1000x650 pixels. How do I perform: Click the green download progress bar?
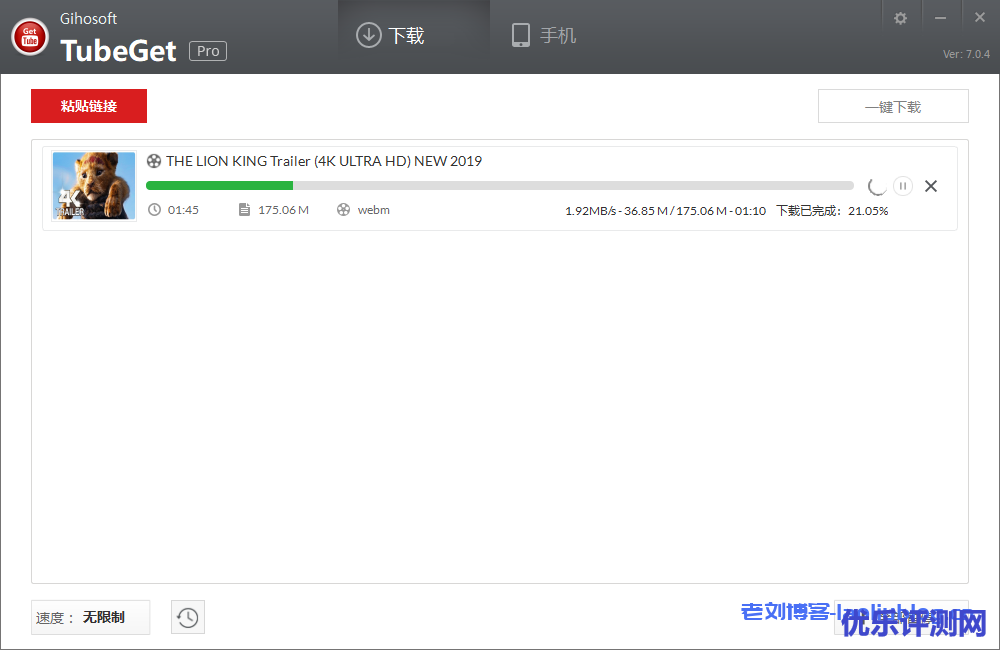coord(500,186)
